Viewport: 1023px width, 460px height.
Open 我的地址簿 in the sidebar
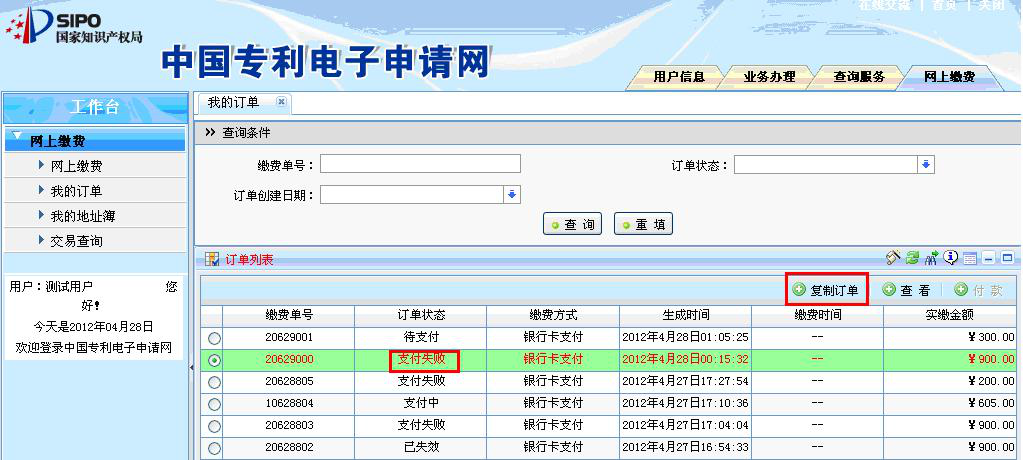[x=90, y=216]
